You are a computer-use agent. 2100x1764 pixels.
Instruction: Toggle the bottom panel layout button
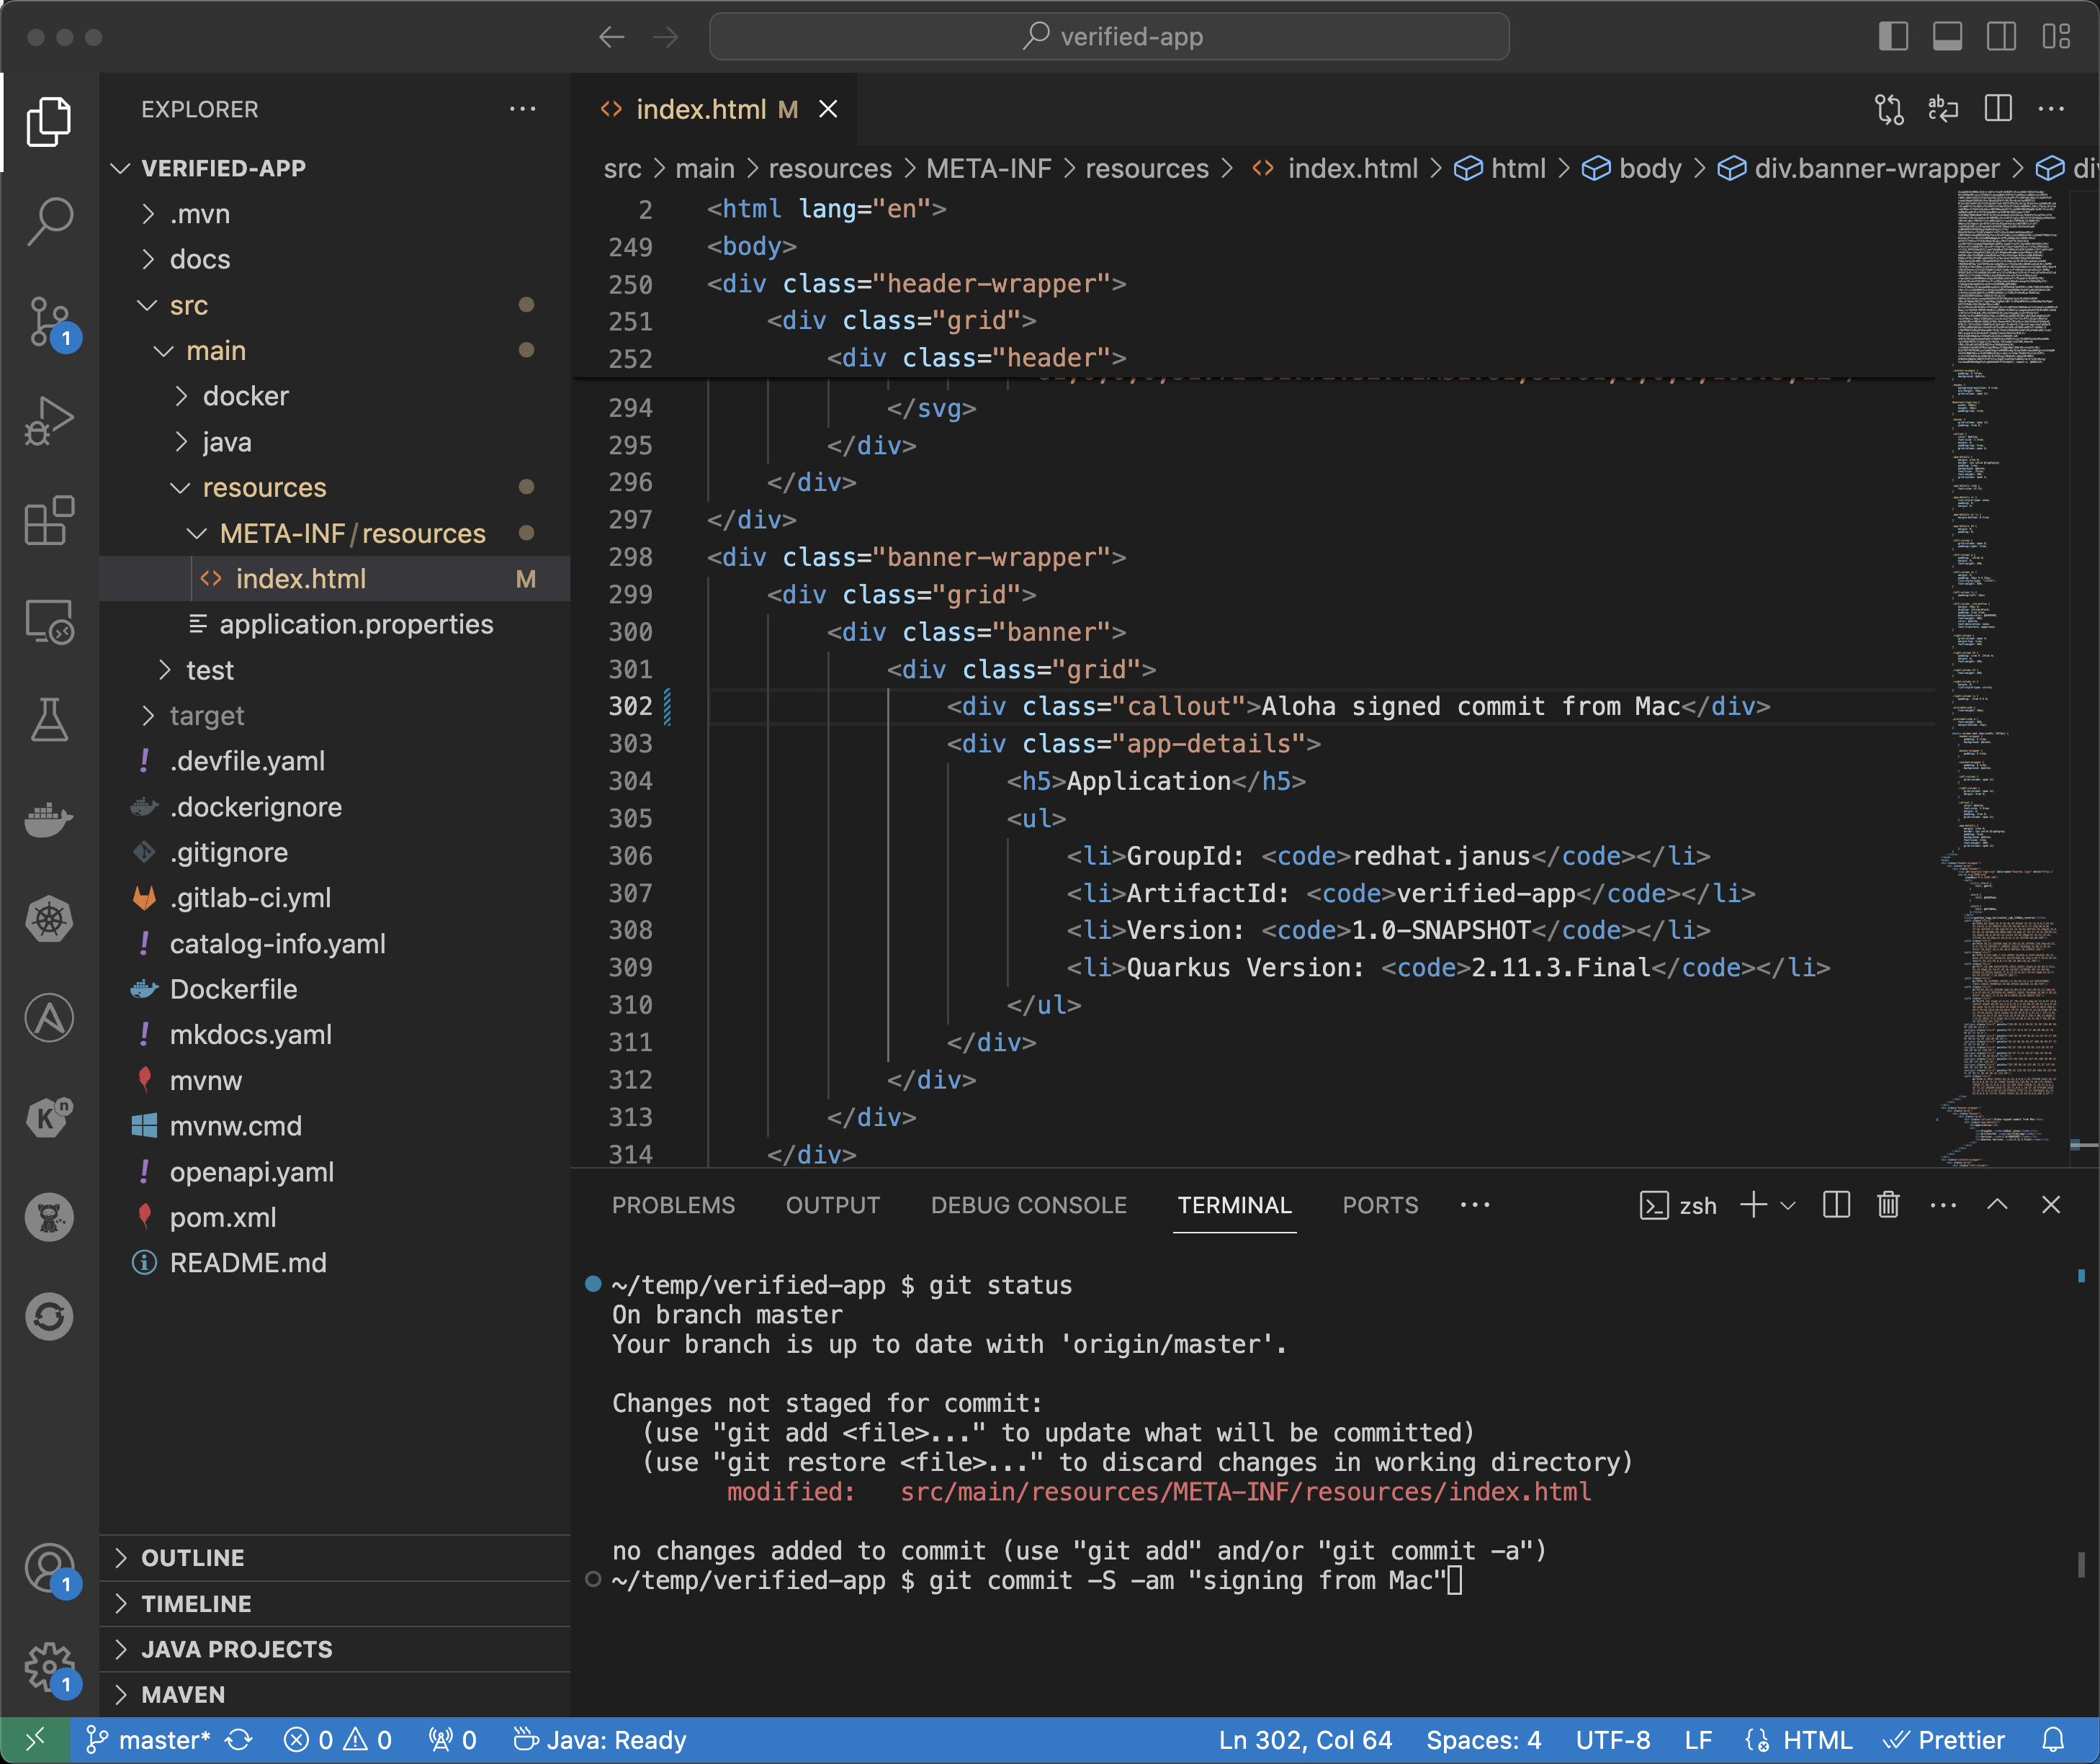tap(1947, 37)
